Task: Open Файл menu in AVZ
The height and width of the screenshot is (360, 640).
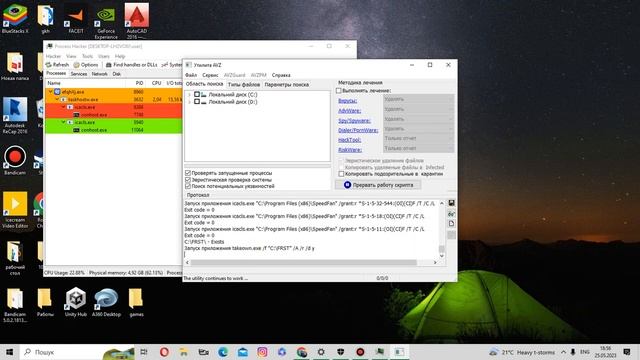Action: [191, 75]
